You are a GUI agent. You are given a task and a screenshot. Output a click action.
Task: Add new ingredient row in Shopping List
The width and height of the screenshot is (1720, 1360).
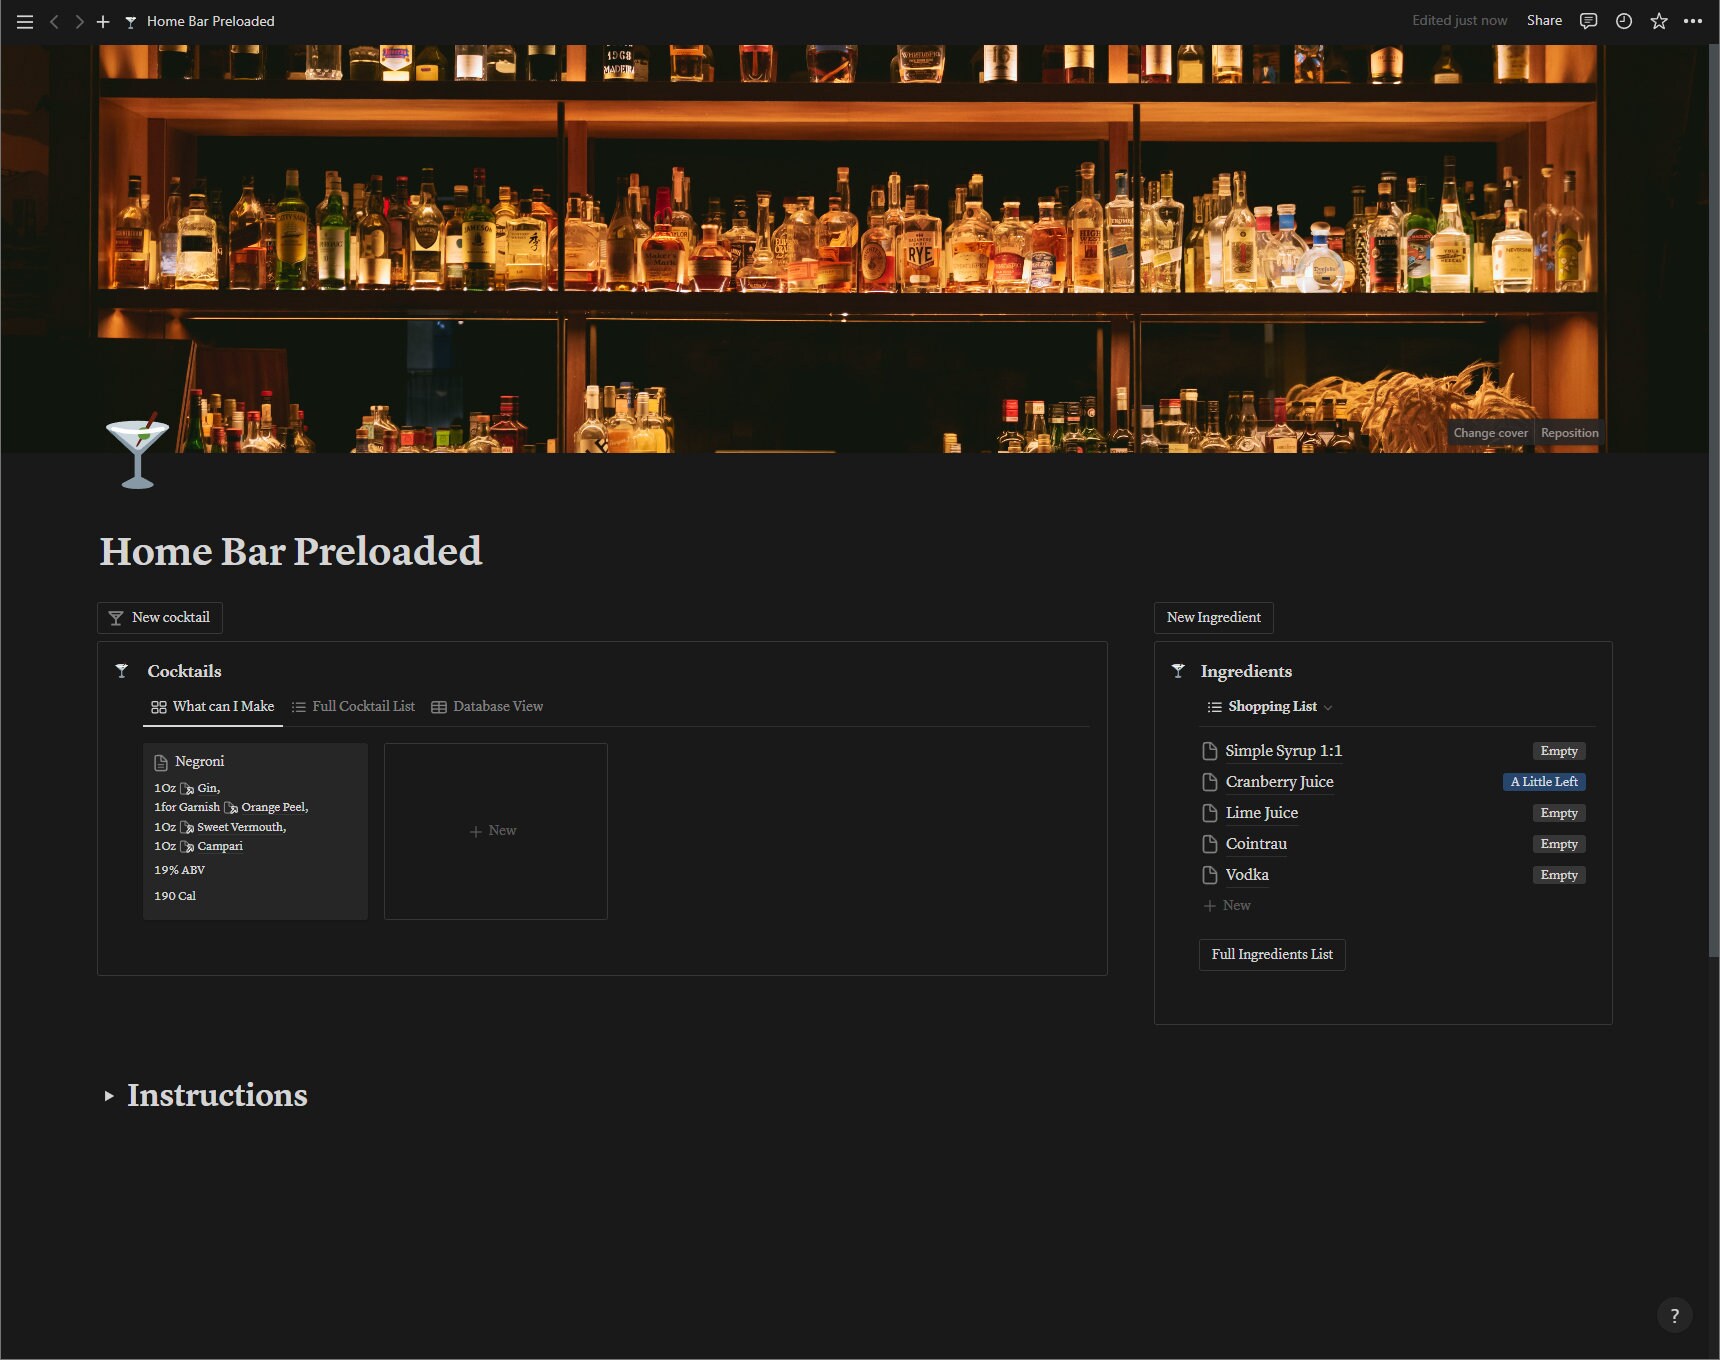tap(1227, 906)
